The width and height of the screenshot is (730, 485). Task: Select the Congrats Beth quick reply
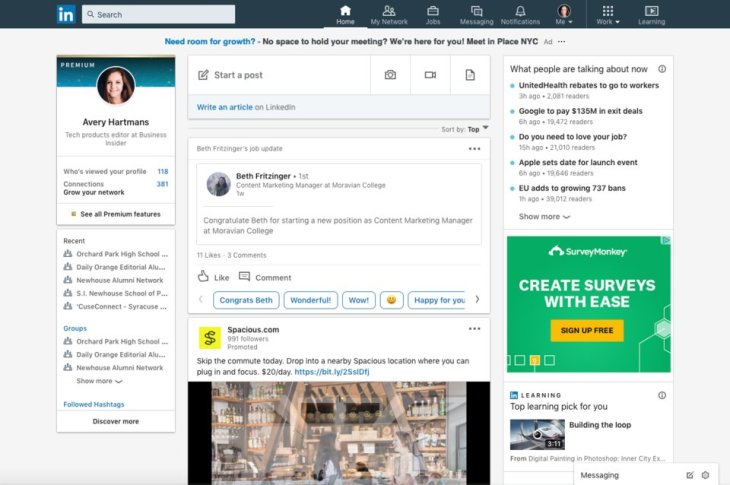(x=245, y=300)
